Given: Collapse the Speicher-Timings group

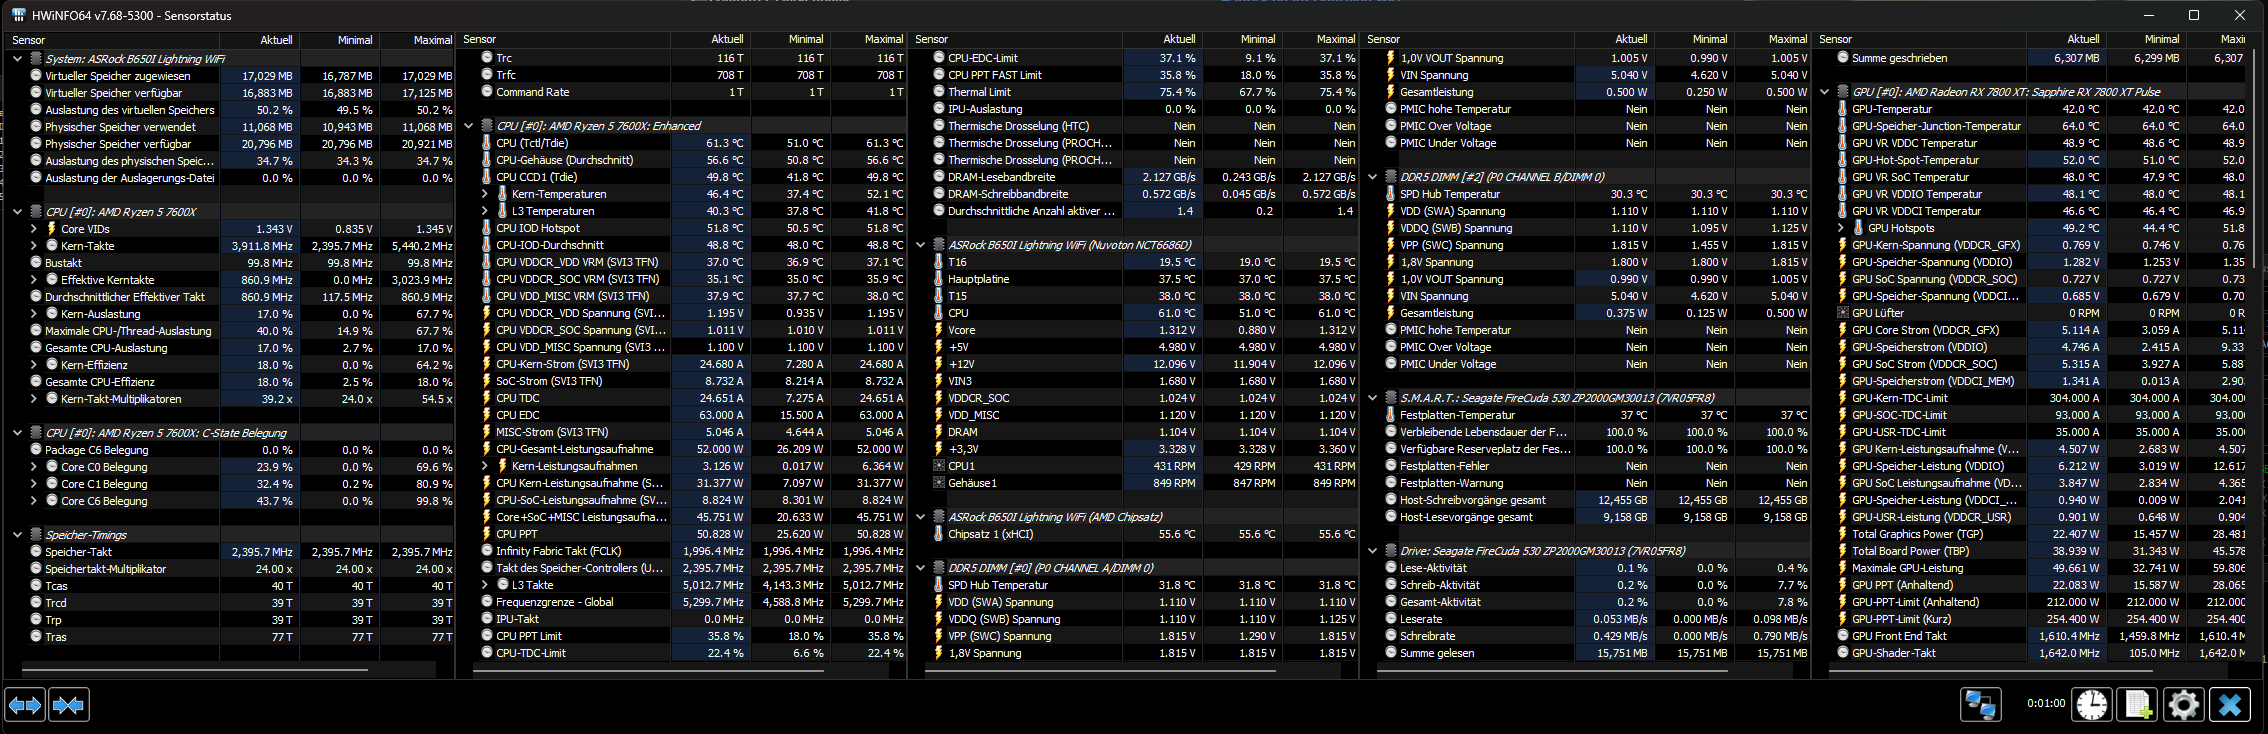Looking at the screenshot, I should tap(17, 535).
